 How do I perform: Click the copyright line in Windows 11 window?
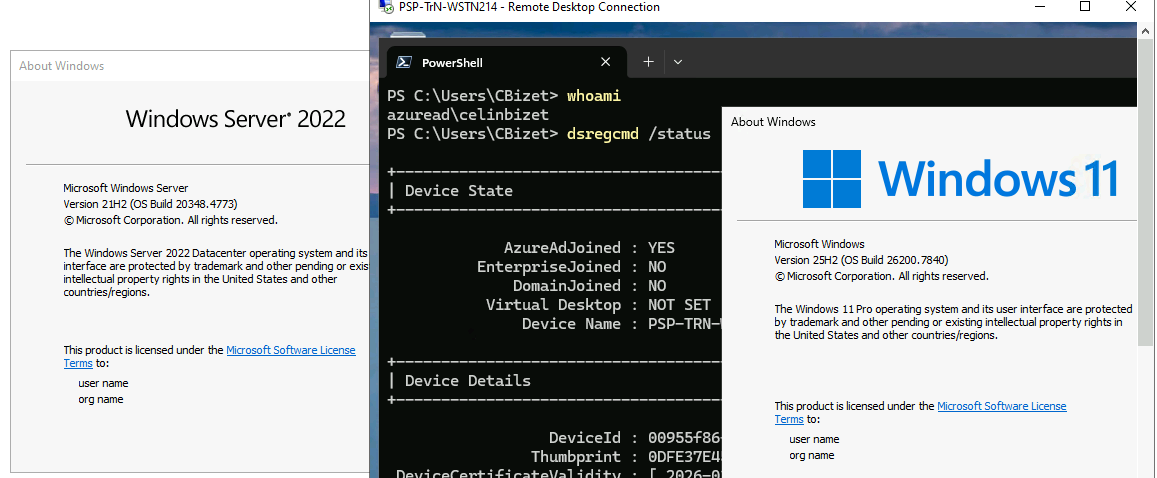pos(881,276)
